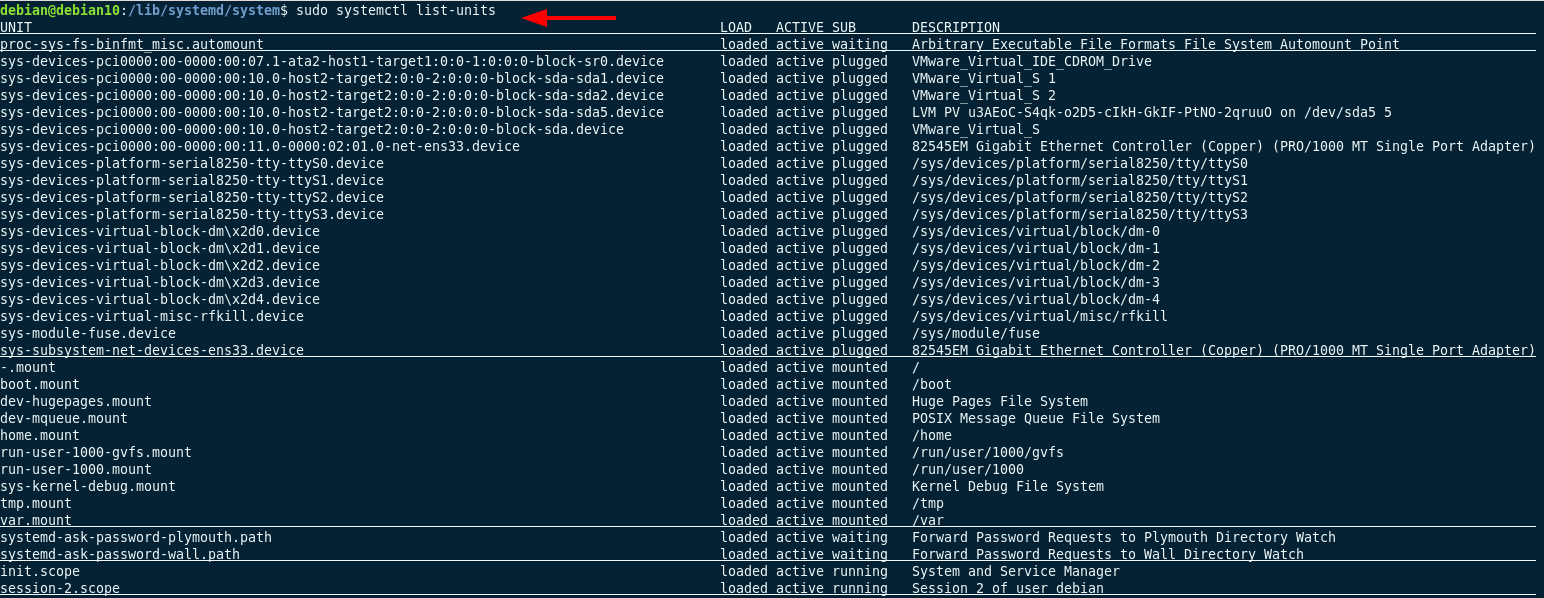Click sys-devices-virtual-block-dm\x2d0.device
1544x598 pixels.
coord(160,231)
